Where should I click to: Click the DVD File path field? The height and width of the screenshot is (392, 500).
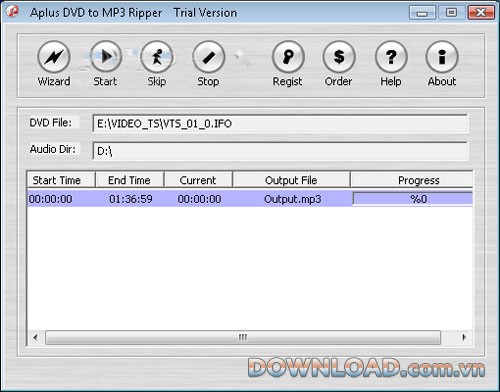pos(280,124)
